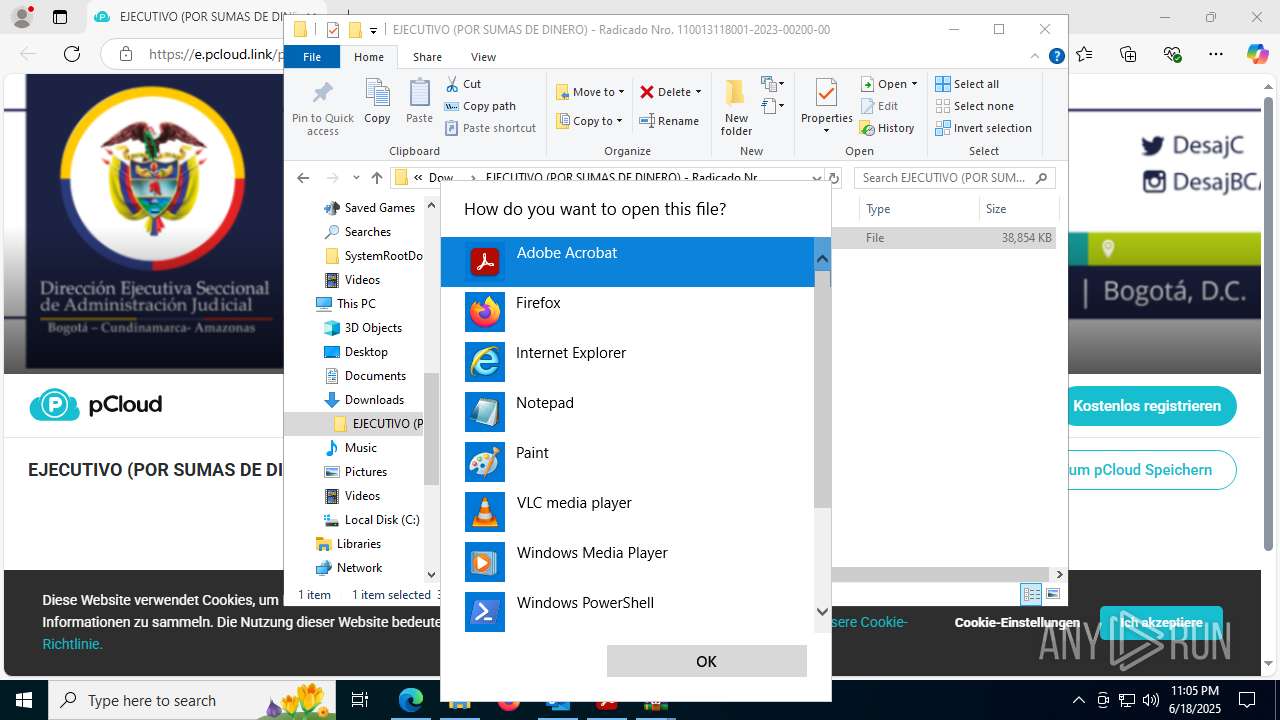Select Notepad as the opening app
Image resolution: width=1280 pixels, height=720 pixels.
[x=628, y=412]
